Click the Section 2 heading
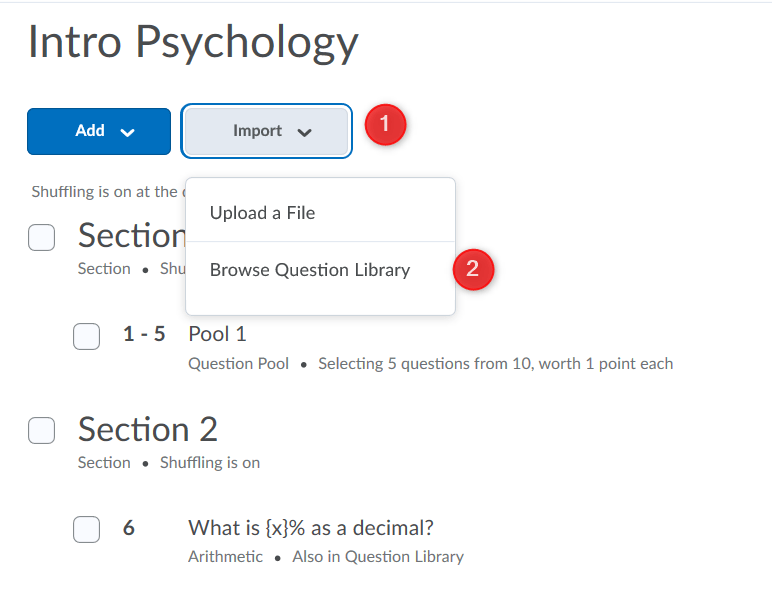 [148, 429]
